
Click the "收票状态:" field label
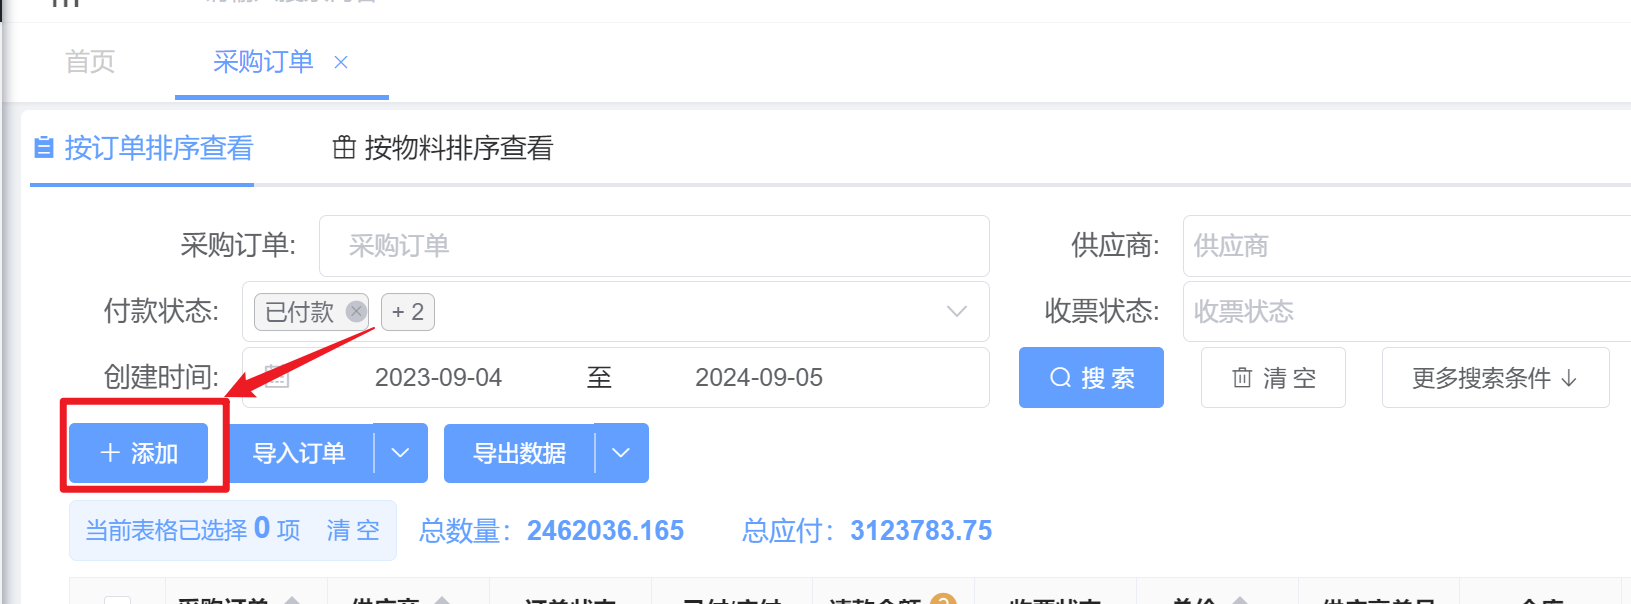(x=1102, y=312)
